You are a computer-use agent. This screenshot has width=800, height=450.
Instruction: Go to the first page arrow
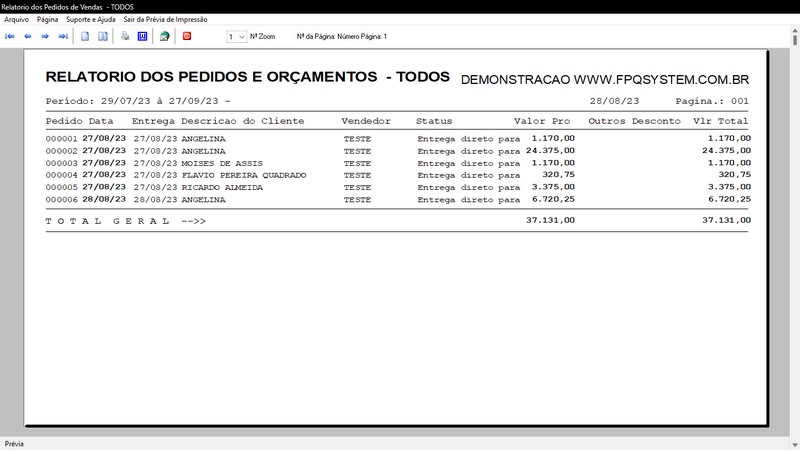10,36
